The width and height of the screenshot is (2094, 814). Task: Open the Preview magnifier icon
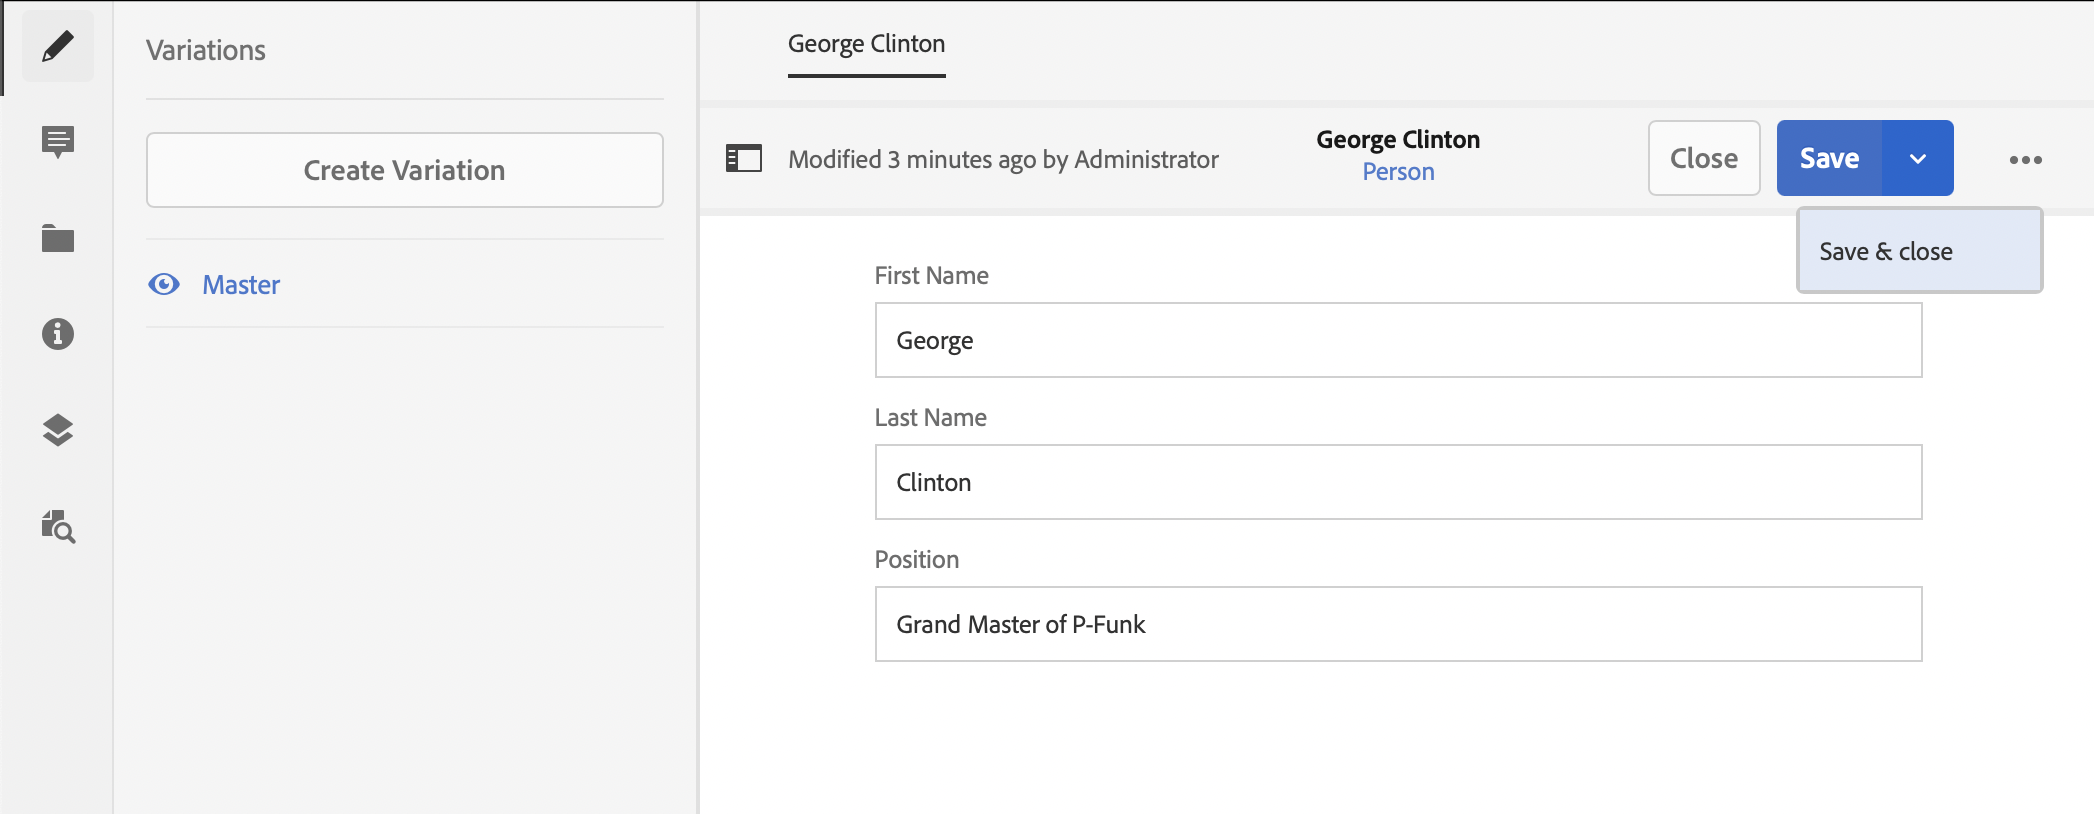(x=58, y=526)
